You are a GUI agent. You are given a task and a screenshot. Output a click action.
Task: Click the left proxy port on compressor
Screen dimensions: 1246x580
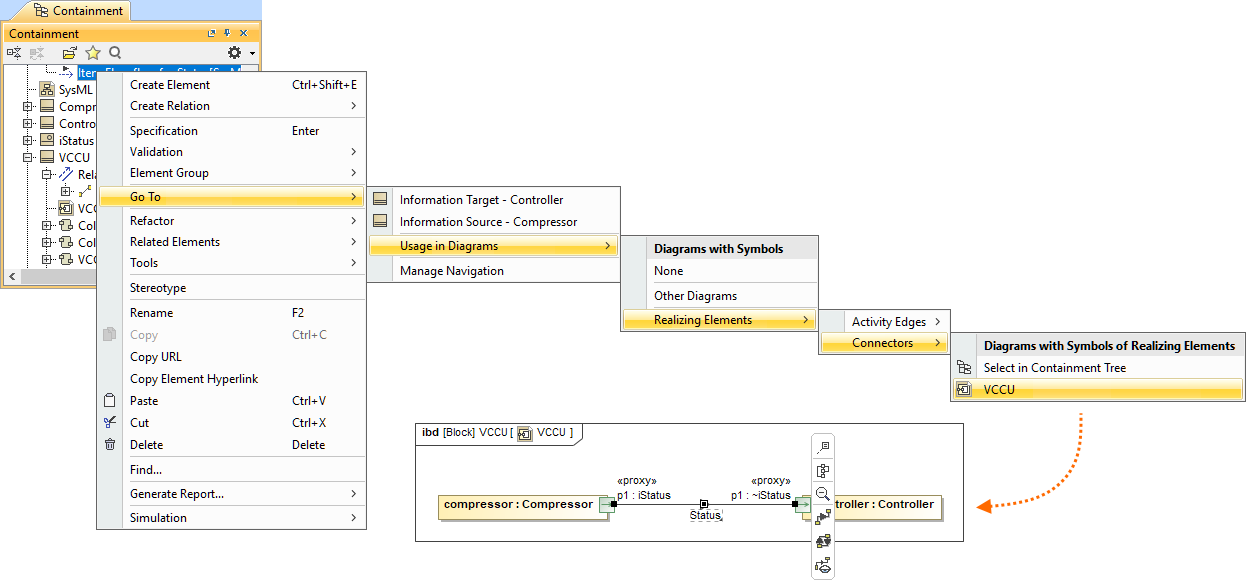pos(606,505)
